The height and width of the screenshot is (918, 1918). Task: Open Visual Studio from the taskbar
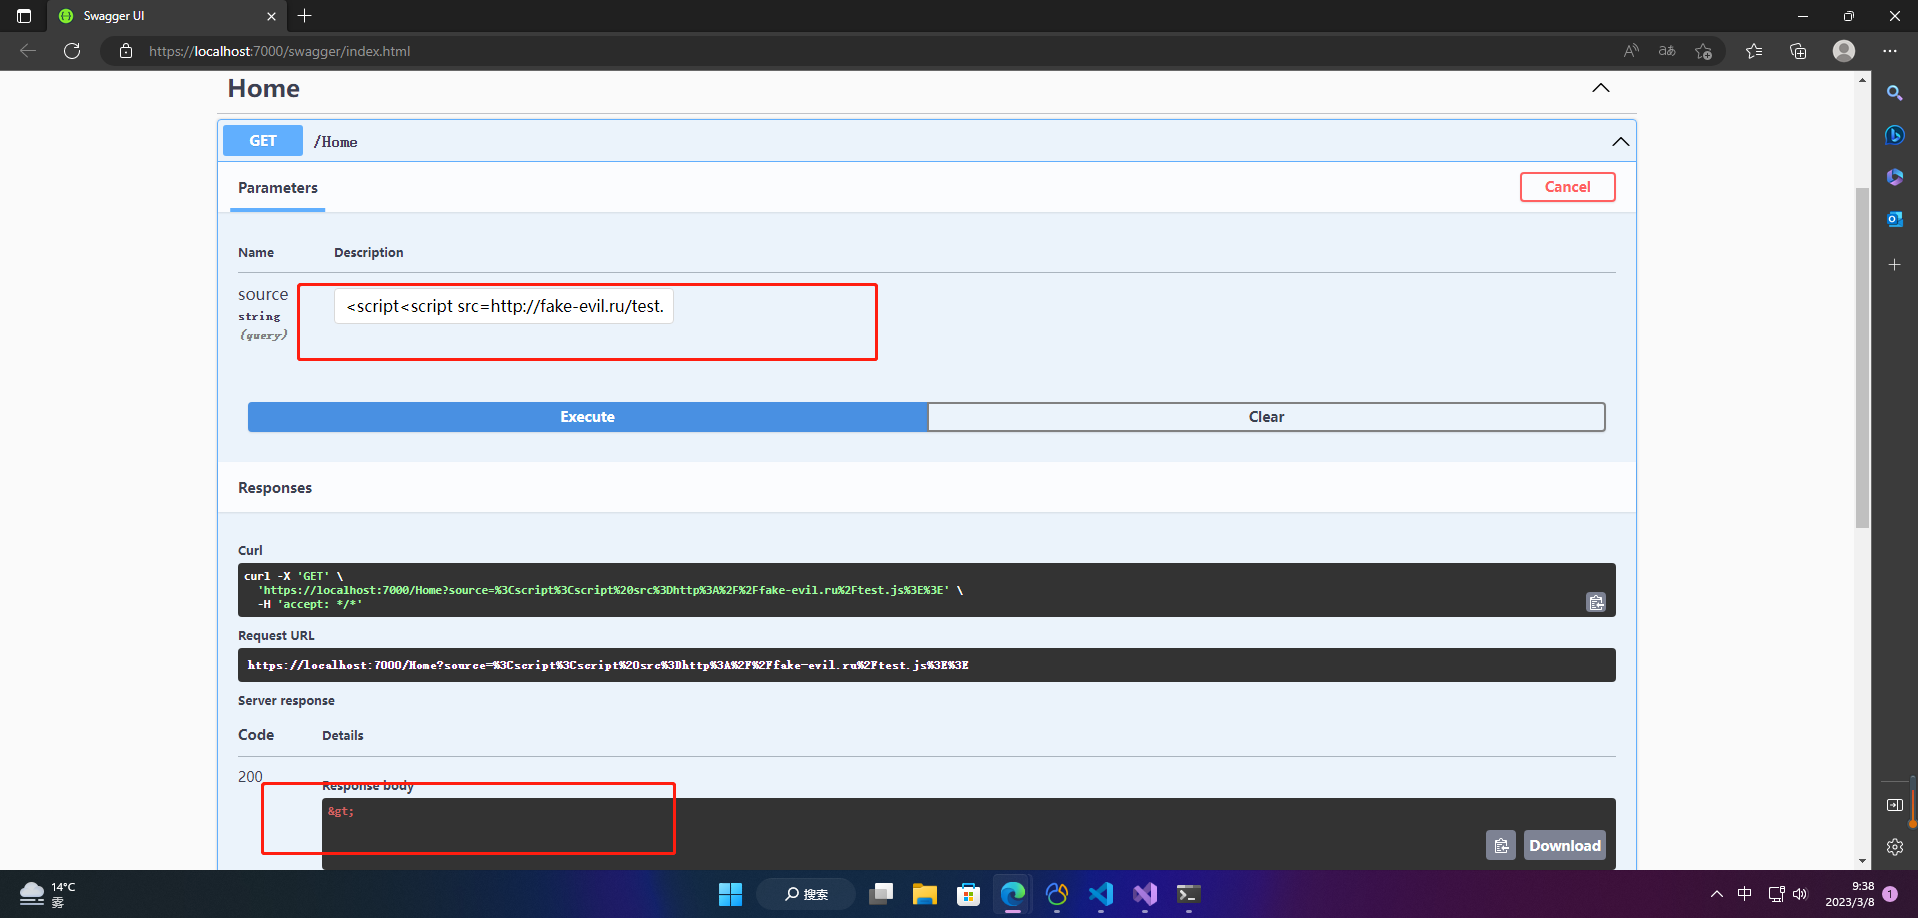click(1145, 894)
